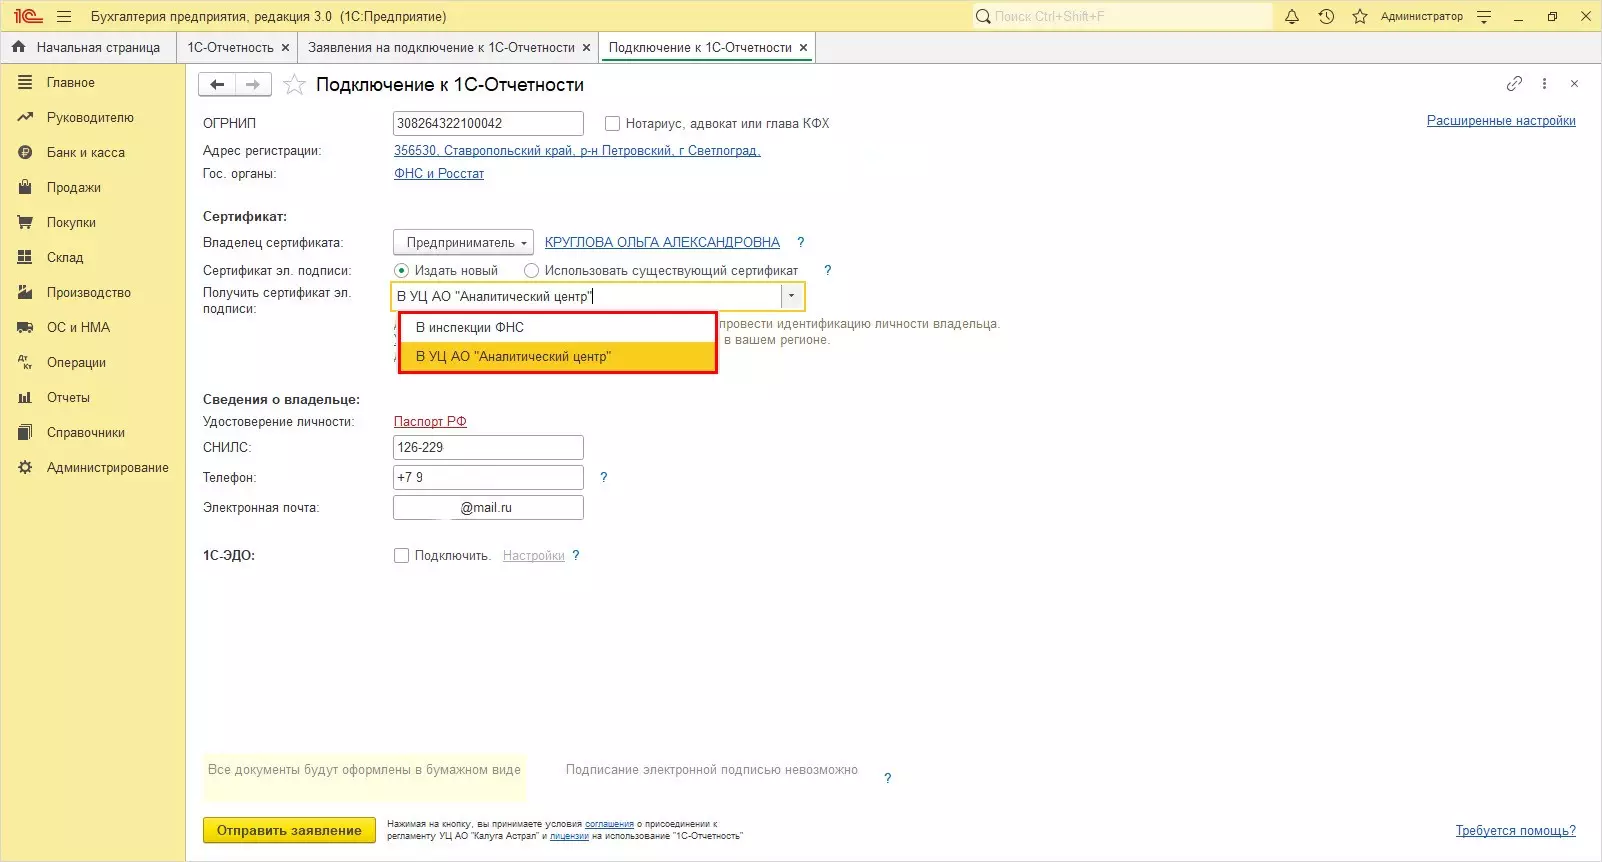The height and width of the screenshot is (862, 1602).
Task: Enable the 1С-ЭДО Подключить checkbox
Action: coord(401,555)
